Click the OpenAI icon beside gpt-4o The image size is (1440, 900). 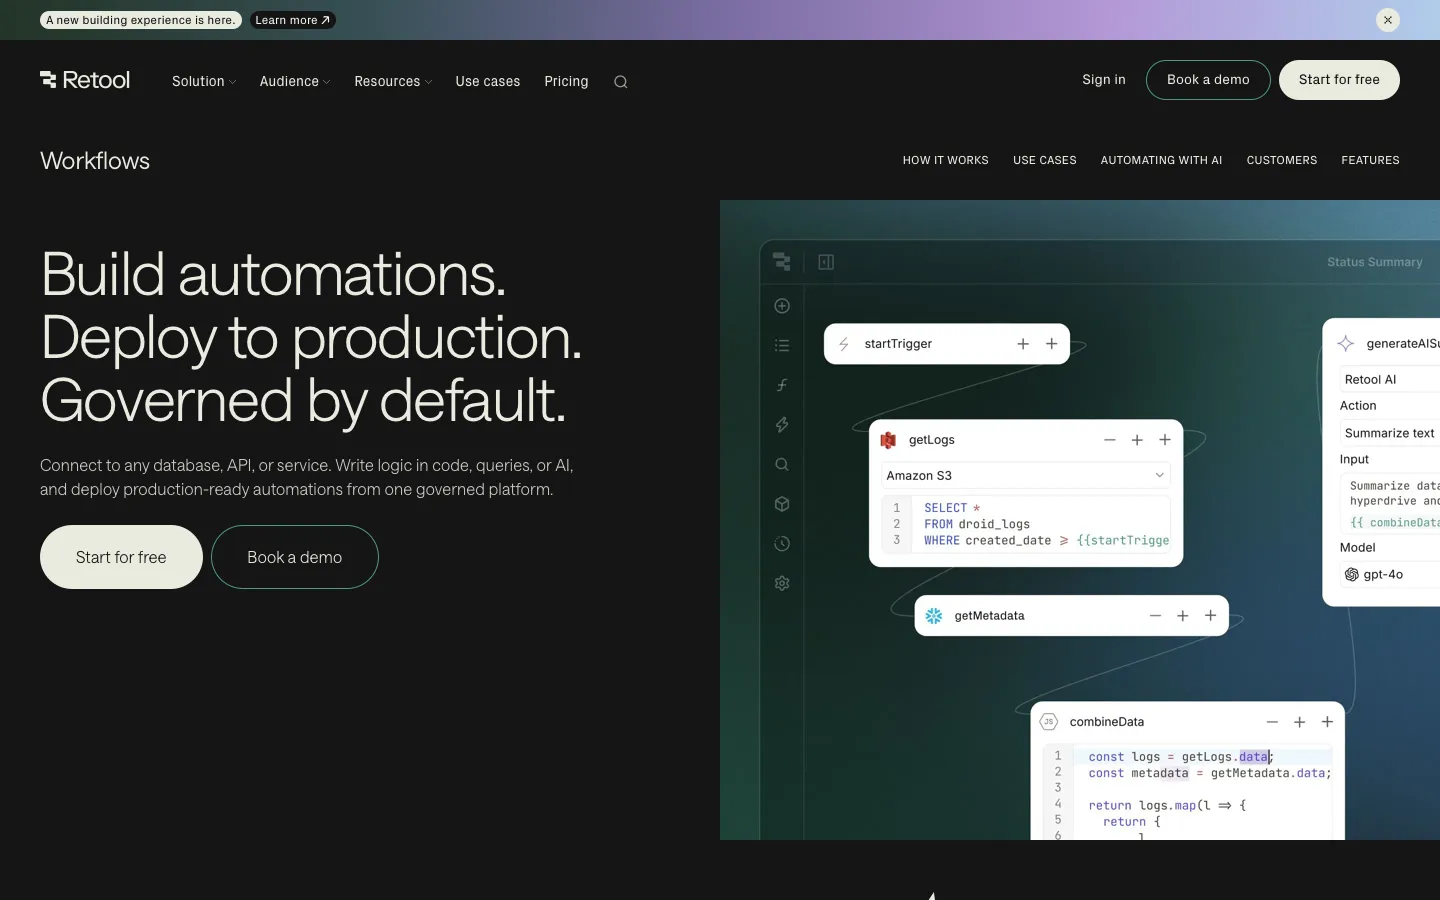(1352, 575)
